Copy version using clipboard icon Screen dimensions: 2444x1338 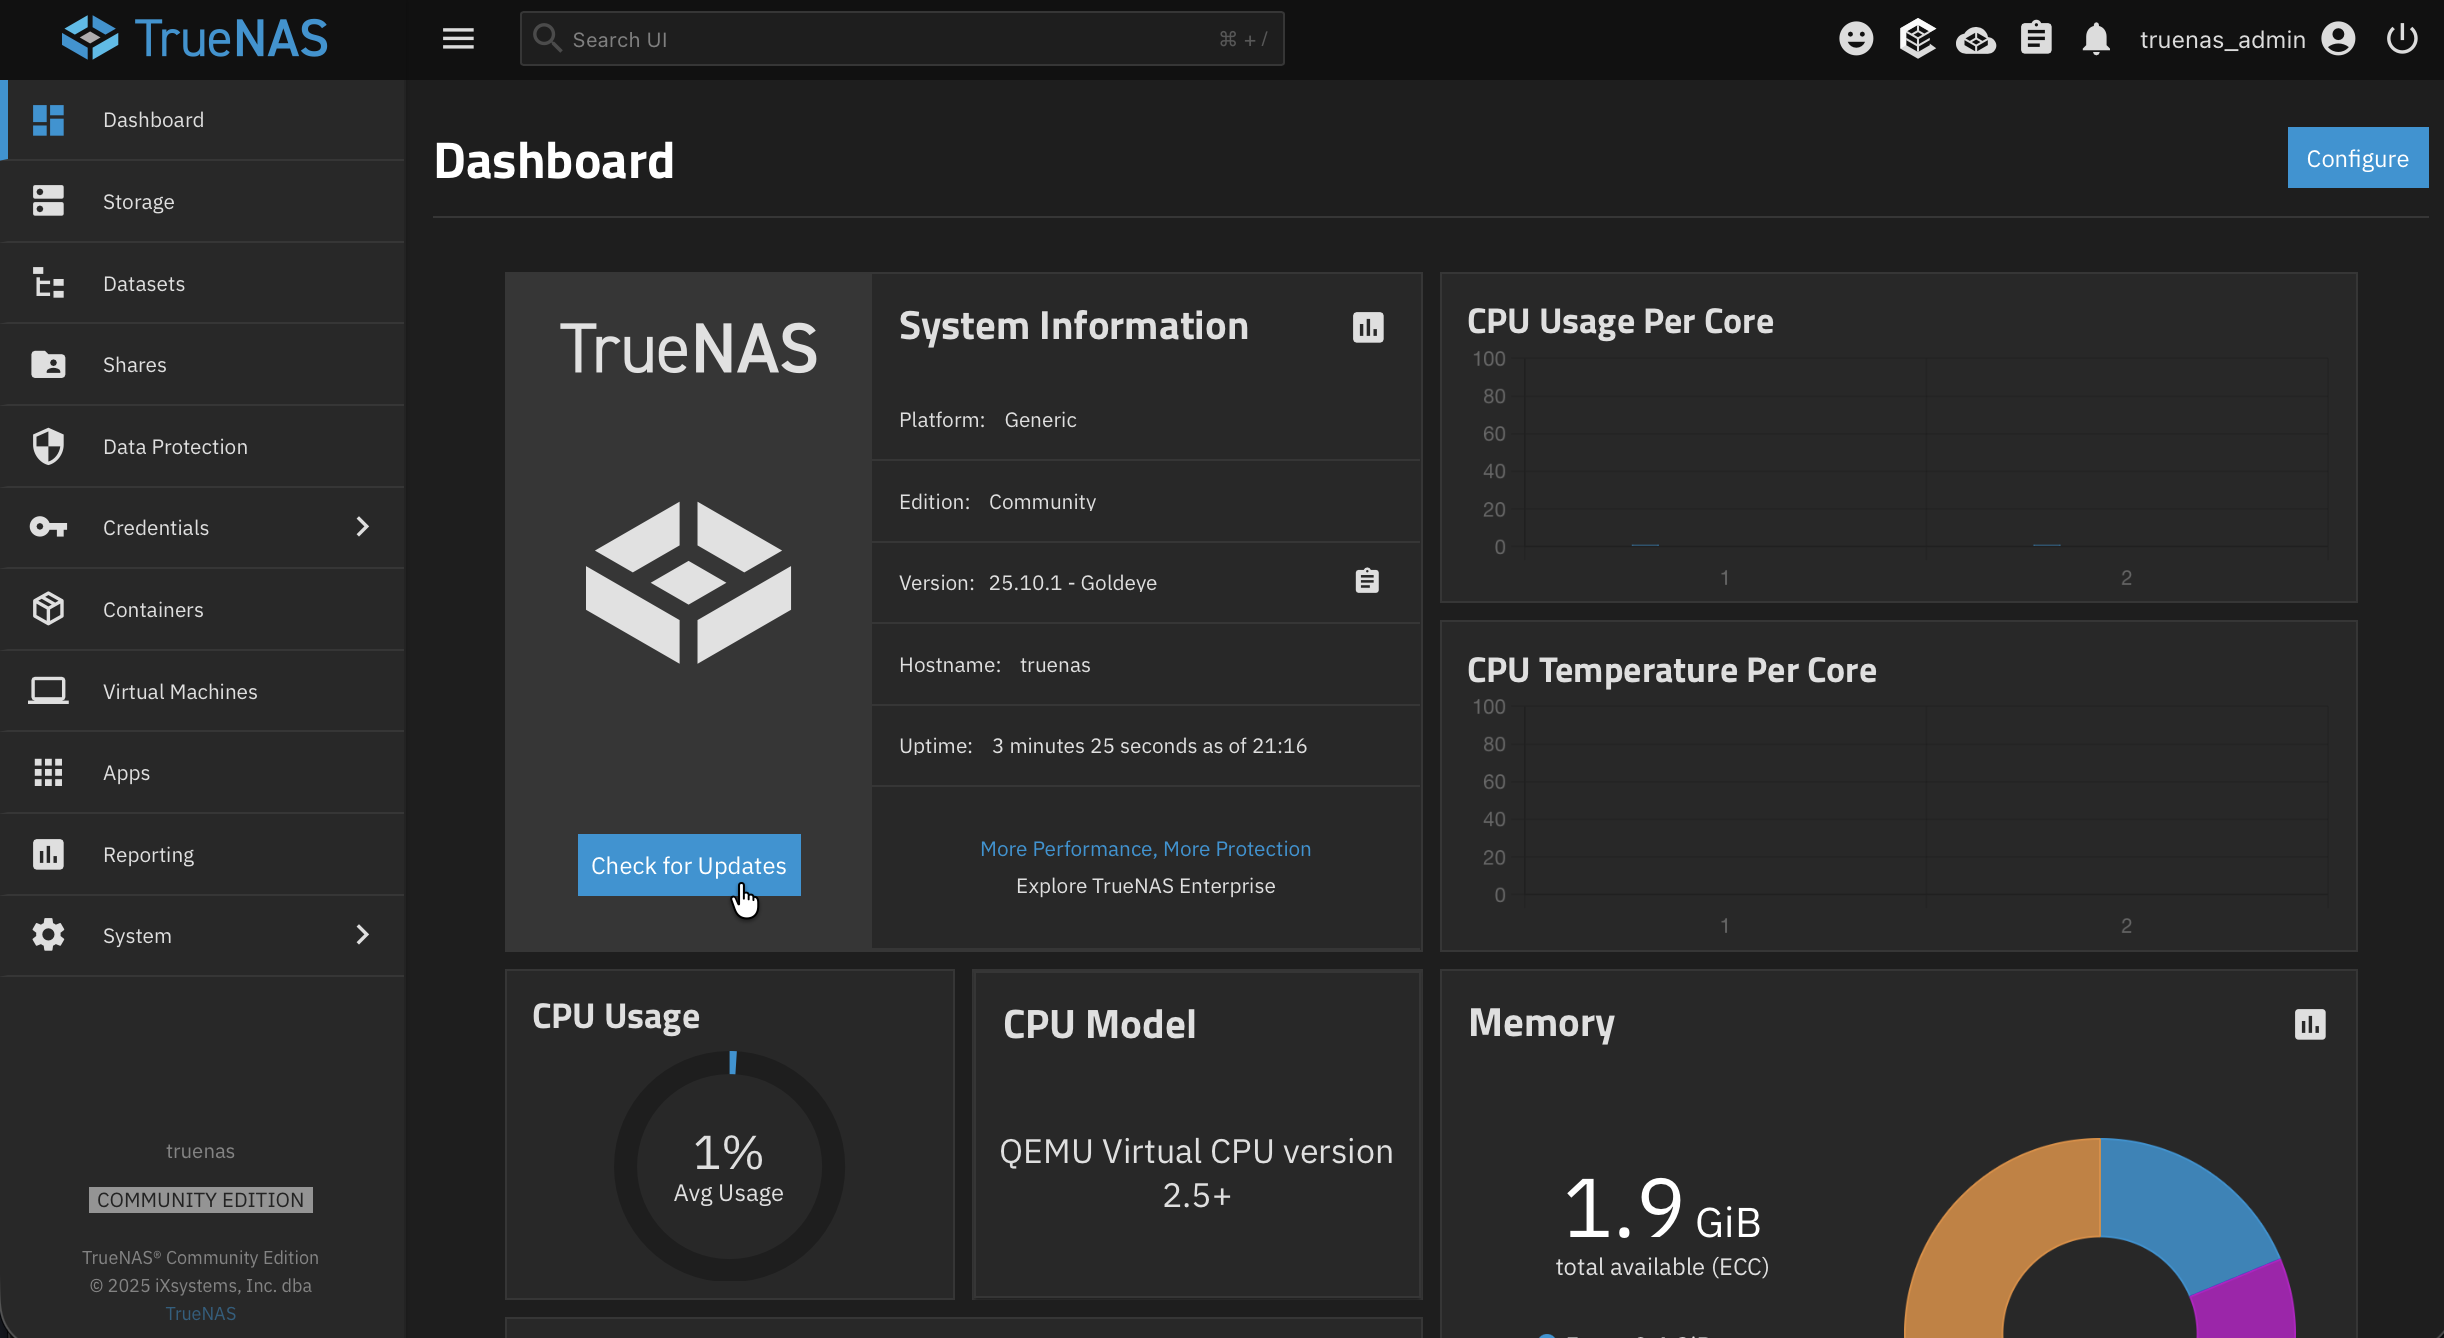(x=1367, y=581)
